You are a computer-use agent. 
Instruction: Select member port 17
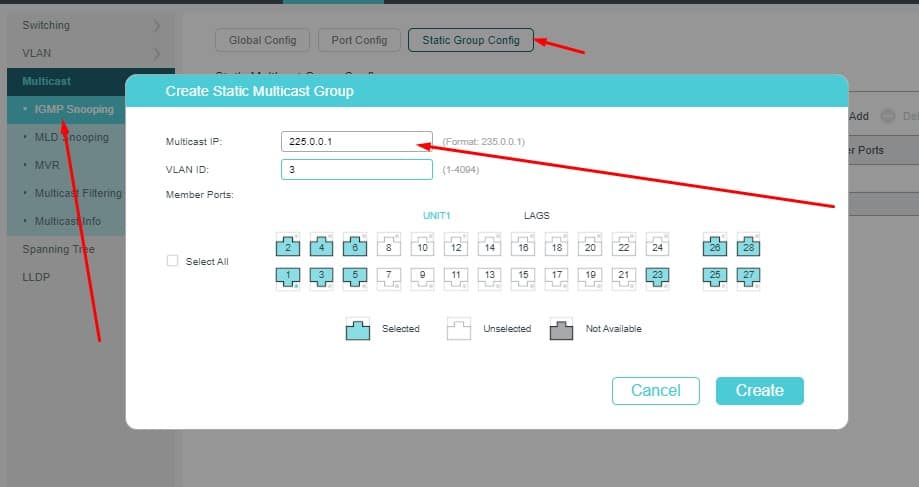pyautogui.click(x=557, y=278)
